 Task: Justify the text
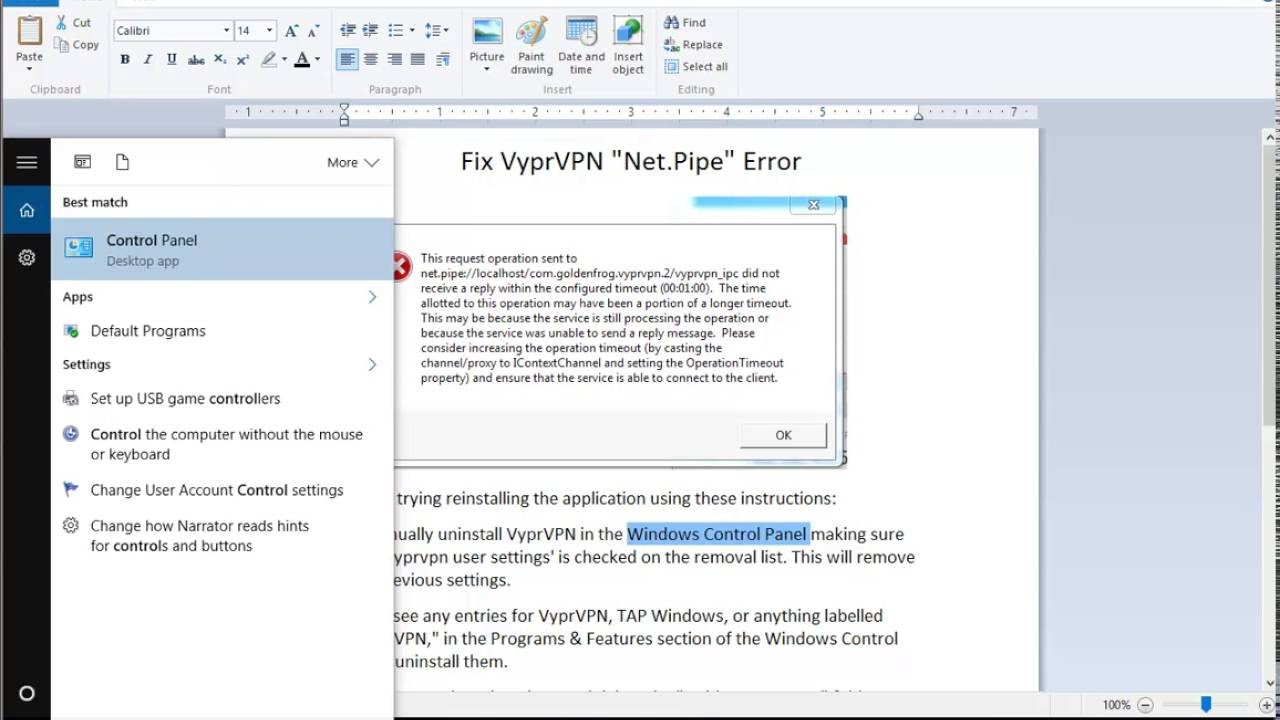[x=418, y=60]
